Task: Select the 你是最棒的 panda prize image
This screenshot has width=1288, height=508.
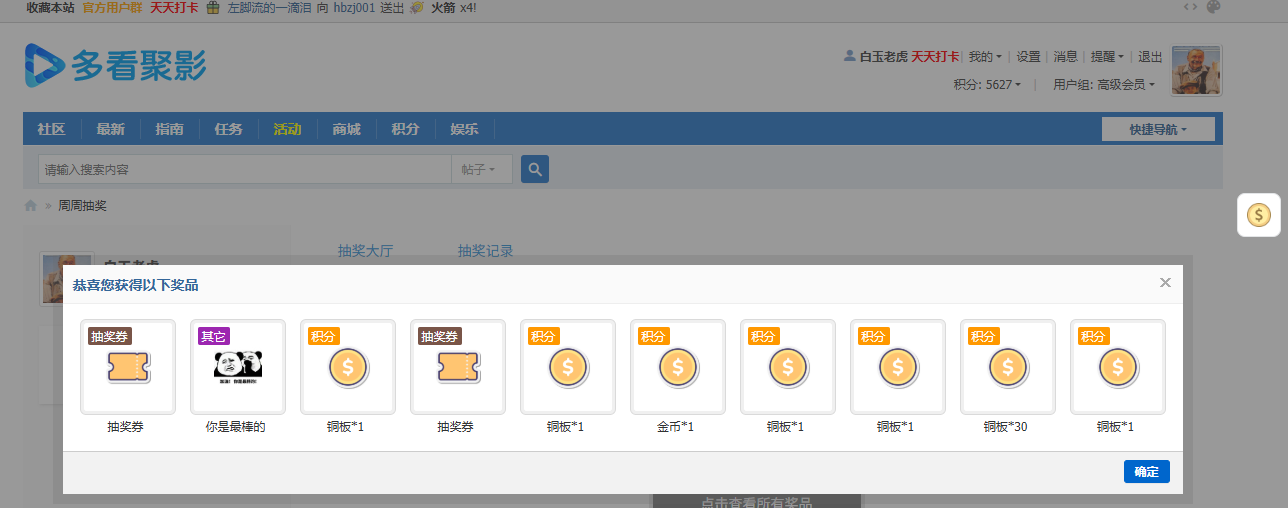Action: 237,366
